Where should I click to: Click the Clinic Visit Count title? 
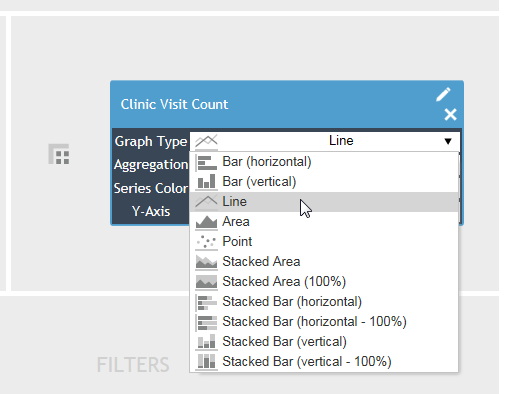(174, 104)
